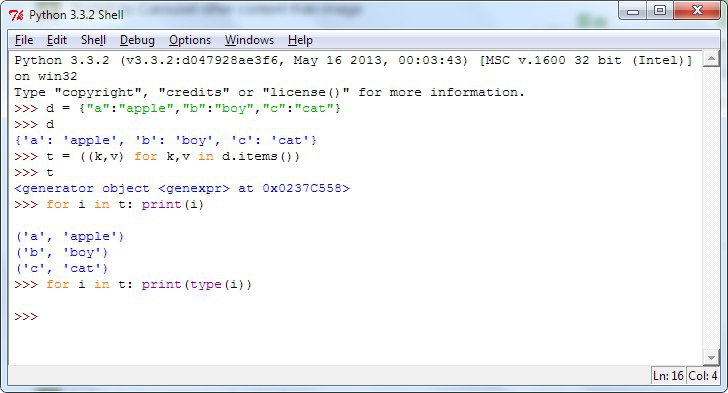This screenshot has width=728, height=393.
Task: Click the scrollbar up arrow
Action: pyautogui.click(x=711, y=59)
